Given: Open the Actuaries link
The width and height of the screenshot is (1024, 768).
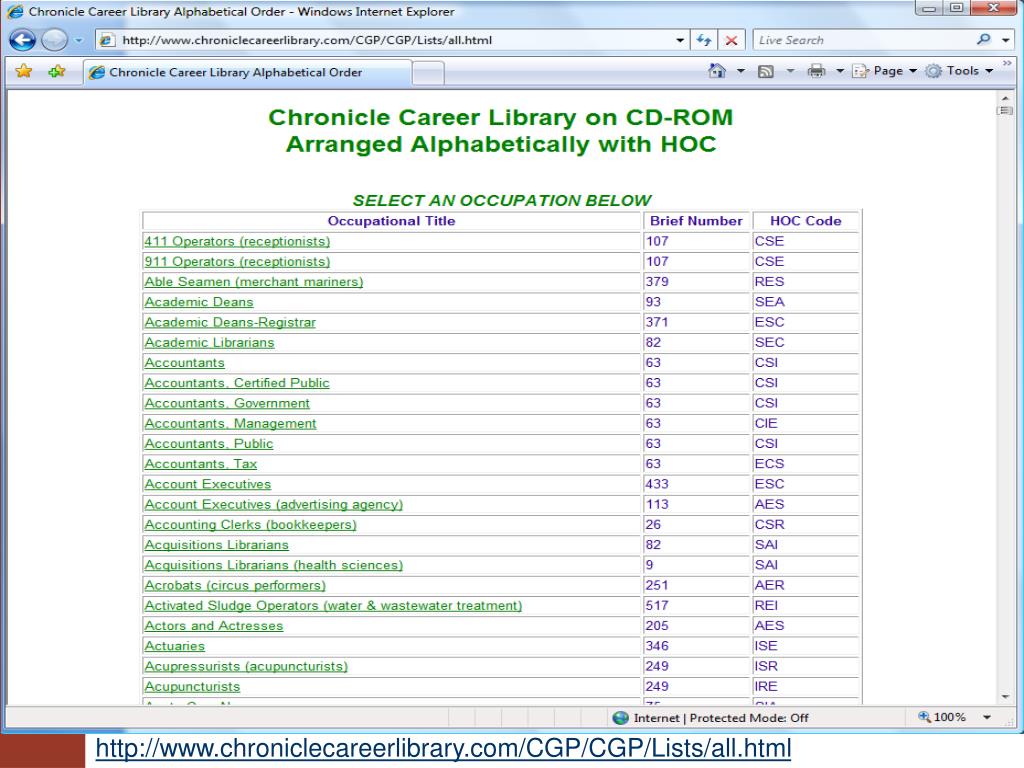Looking at the screenshot, I should pyautogui.click(x=174, y=646).
